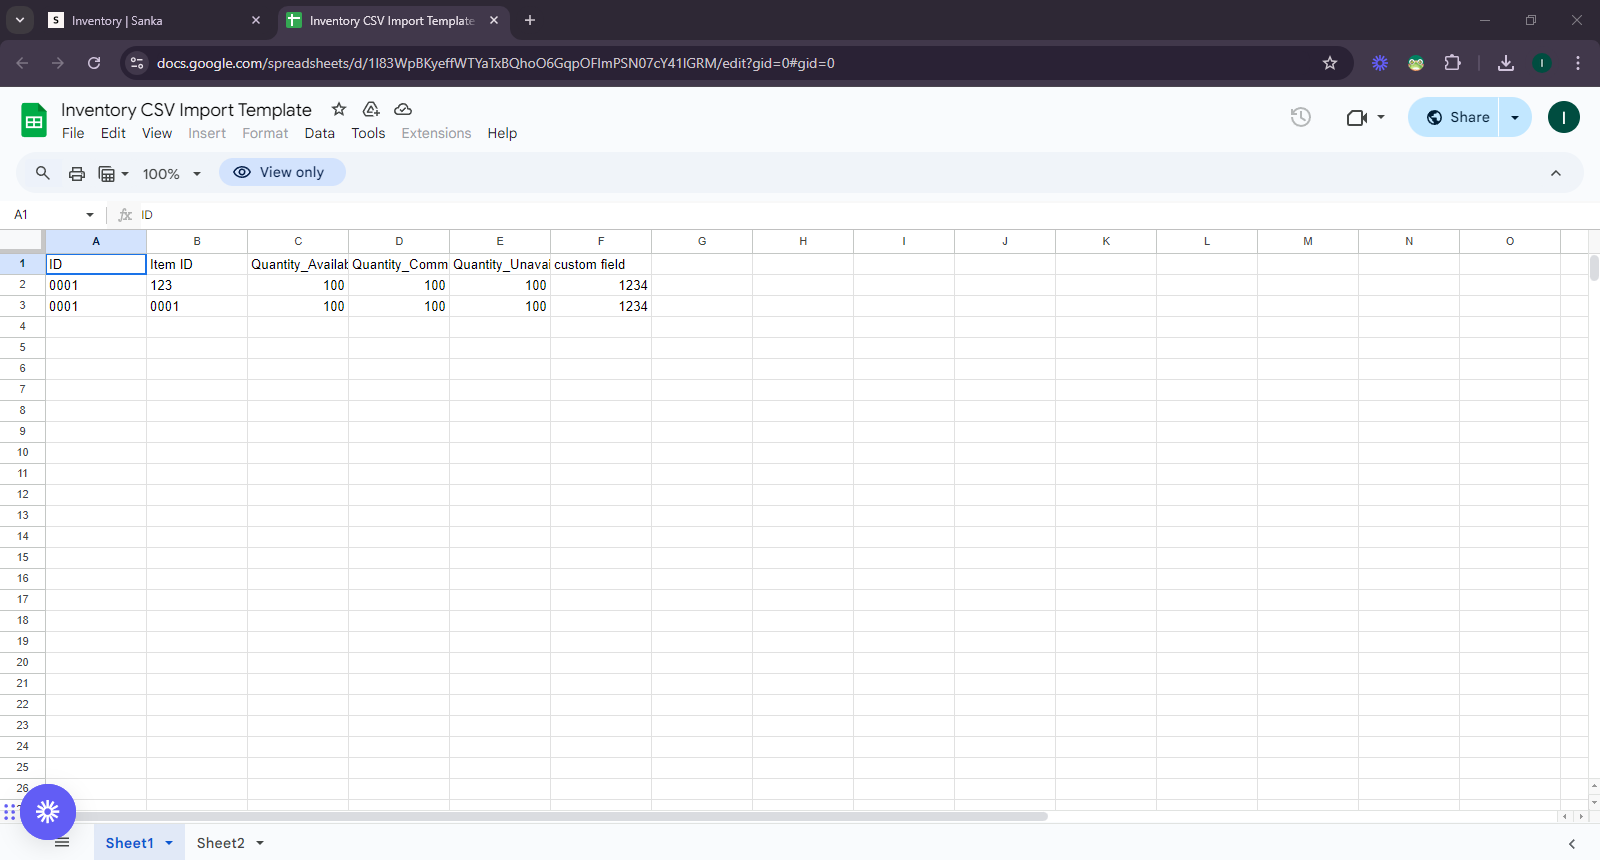
Task: Click the View only mode button
Action: pos(282,172)
